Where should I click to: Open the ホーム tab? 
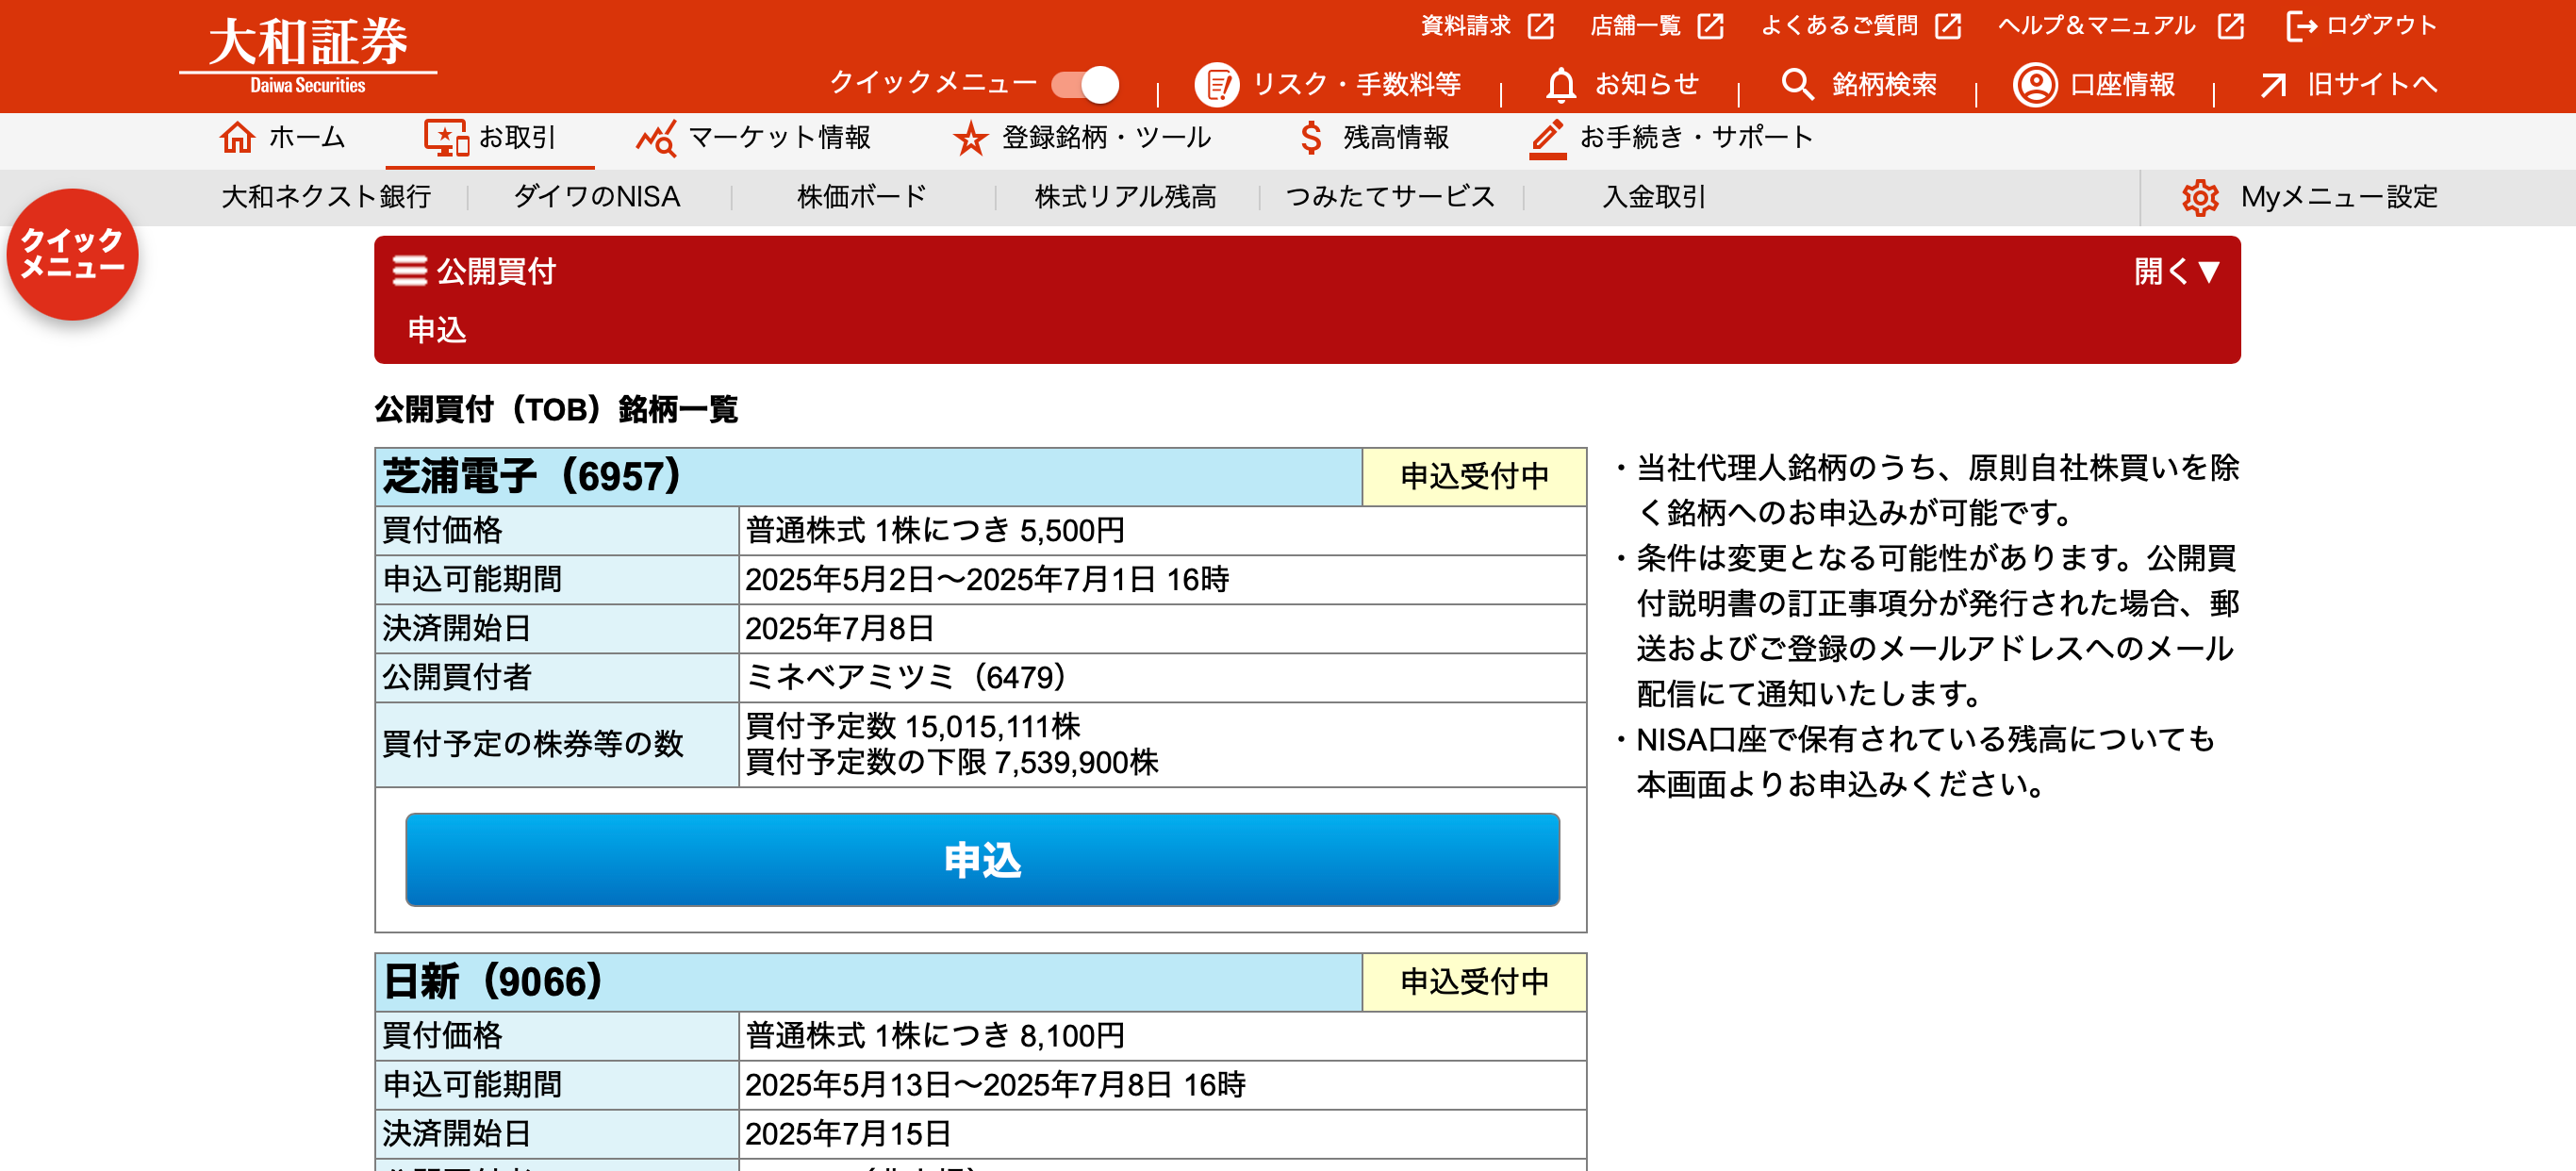coord(282,138)
